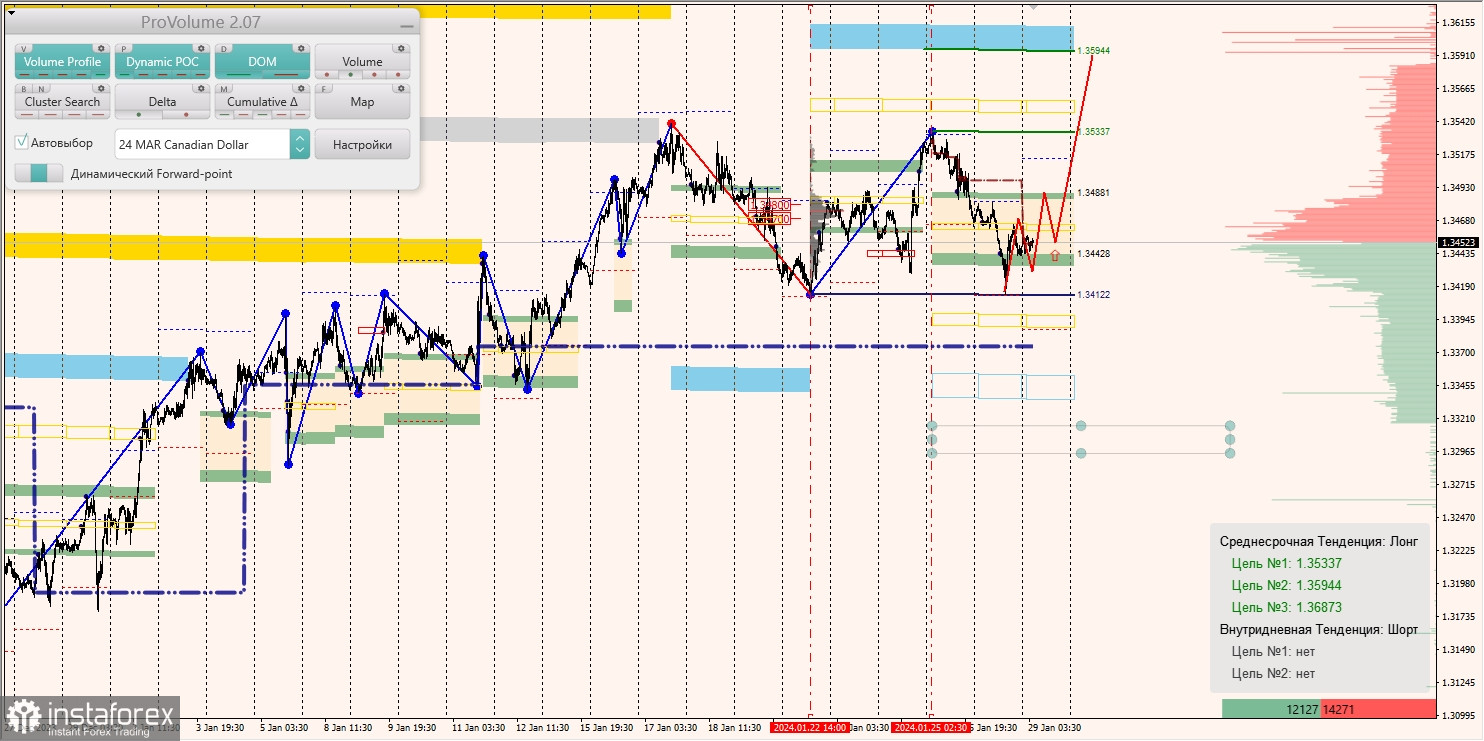Click the B hotkey tab on Cluster Search
Viewport: 1484px width, 741px height.
click(x=22, y=88)
